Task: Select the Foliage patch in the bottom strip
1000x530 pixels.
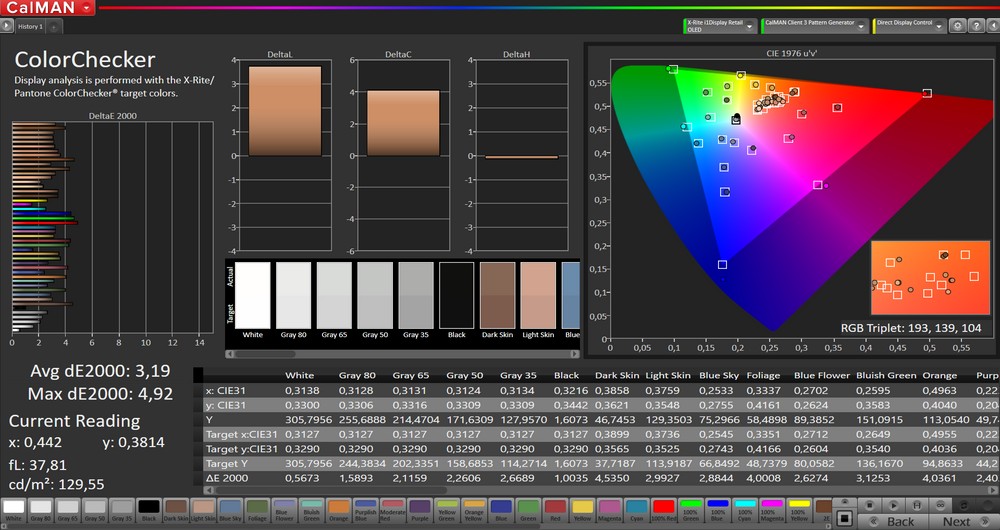Action: tap(257, 510)
